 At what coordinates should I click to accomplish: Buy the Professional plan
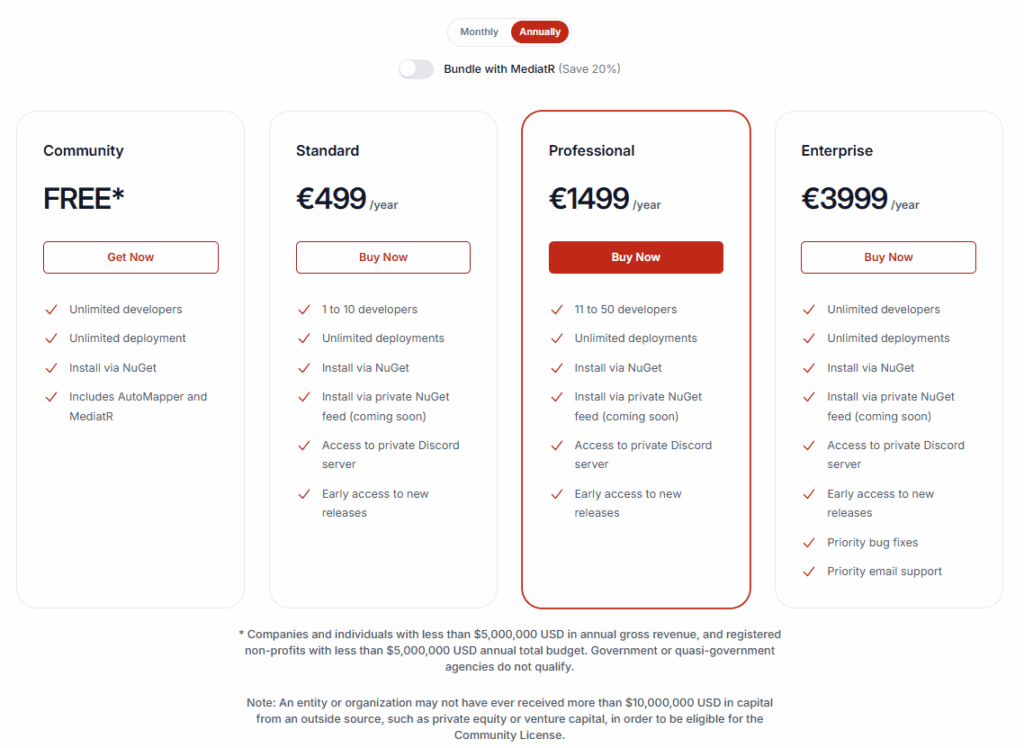pyautogui.click(x=636, y=257)
